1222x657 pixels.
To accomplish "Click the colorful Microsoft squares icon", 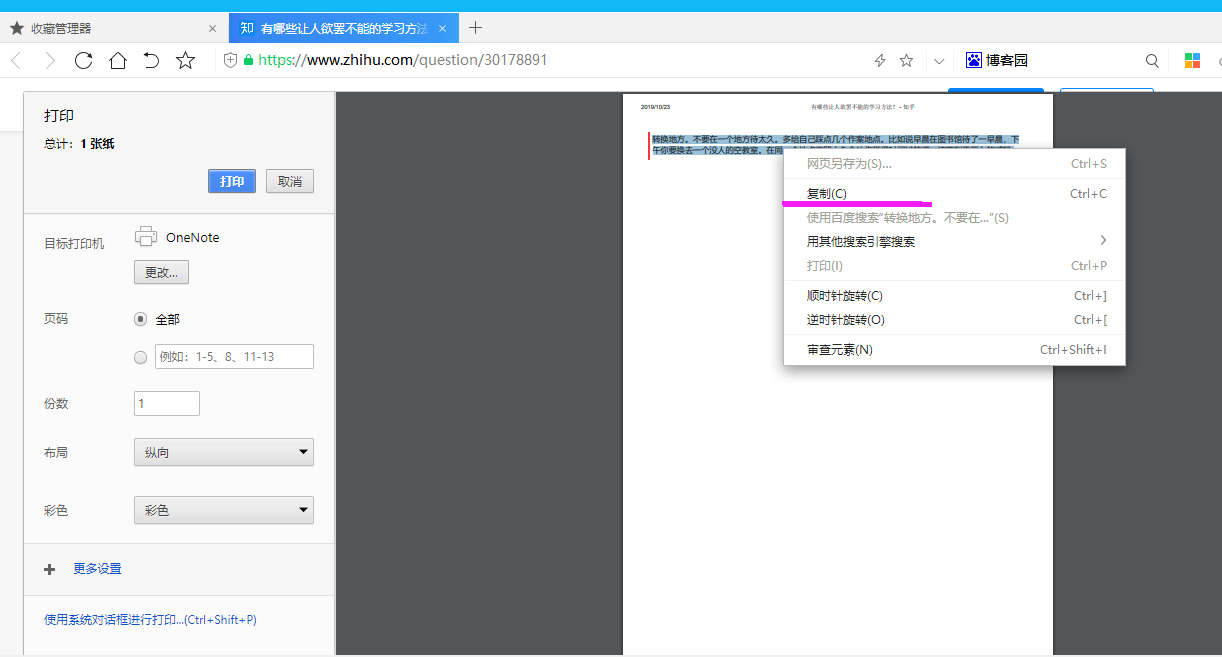I will point(1192,61).
